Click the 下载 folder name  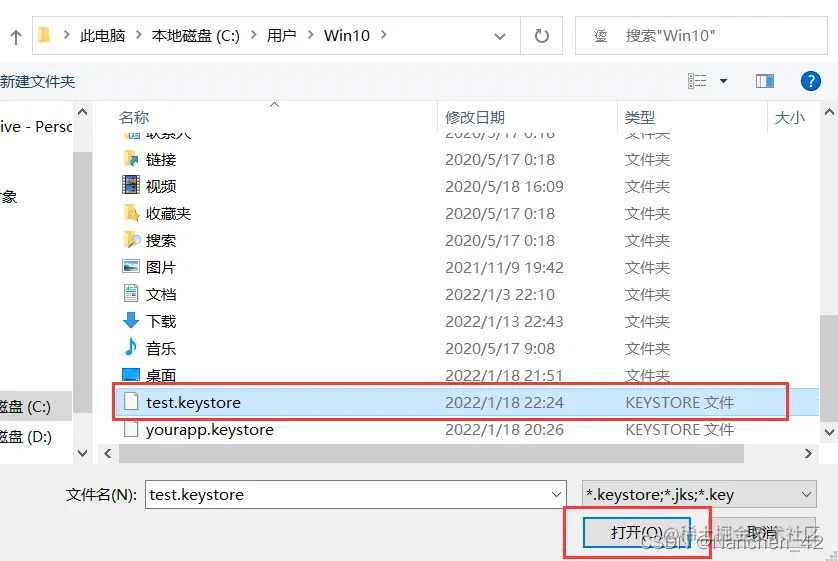coord(161,322)
